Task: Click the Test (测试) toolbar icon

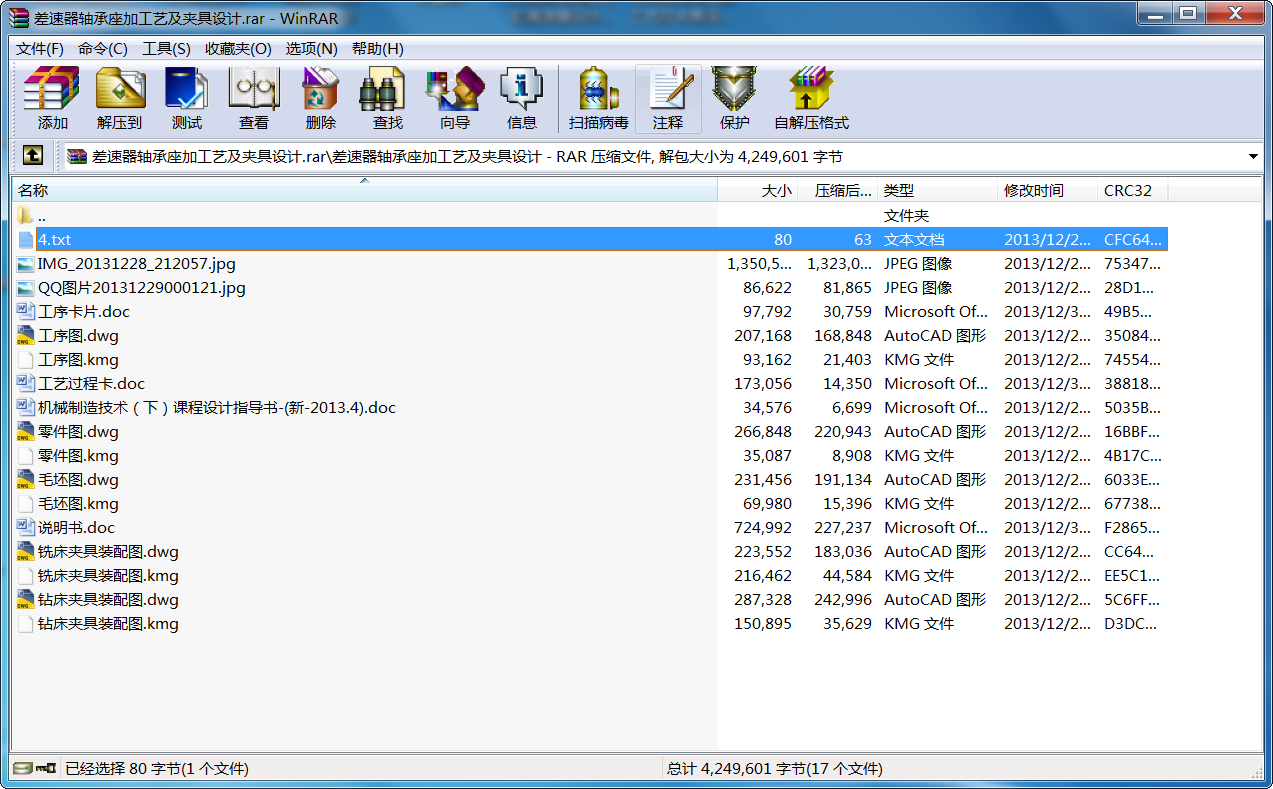Action: 187,98
